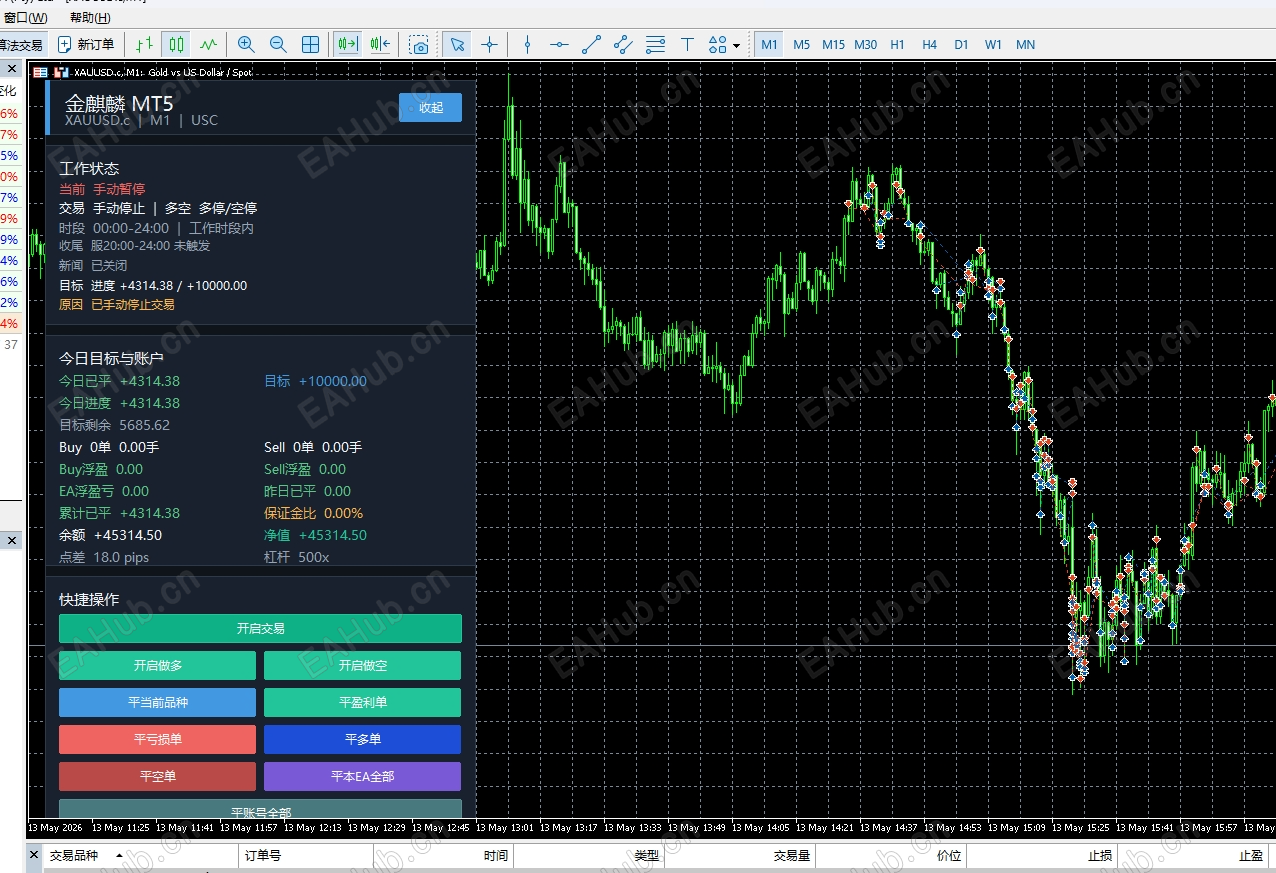Click the 开启交易 button
Image resolution: width=1276 pixels, height=873 pixels.
pos(260,628)
